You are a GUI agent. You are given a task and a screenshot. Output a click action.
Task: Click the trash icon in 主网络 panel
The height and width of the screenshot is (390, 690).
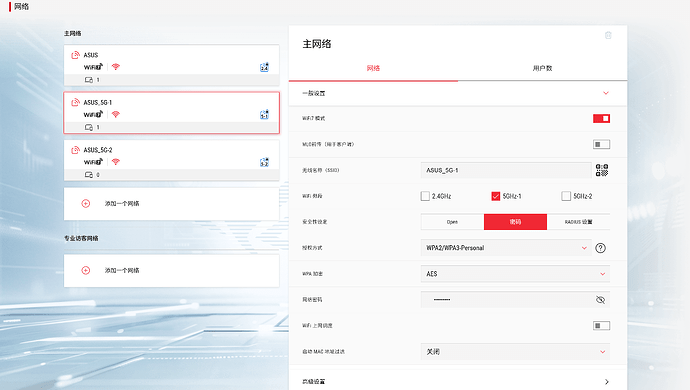click(608, 35)
